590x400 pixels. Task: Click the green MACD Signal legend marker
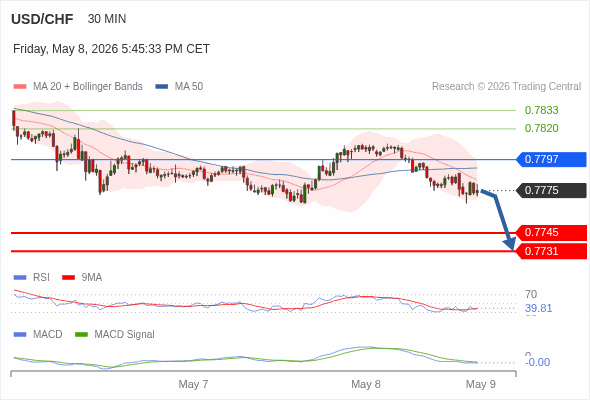[x=81, y=335]
